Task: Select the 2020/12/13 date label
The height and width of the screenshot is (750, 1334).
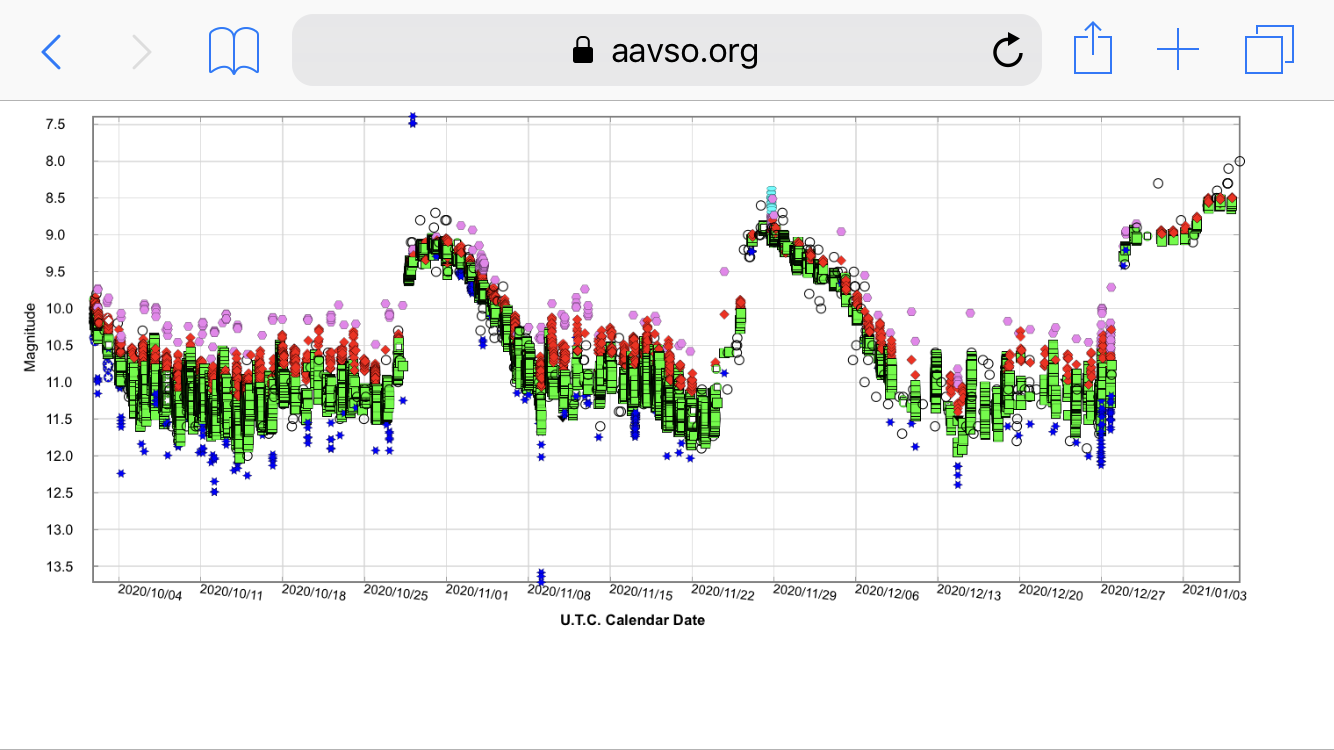Action: 969,593
